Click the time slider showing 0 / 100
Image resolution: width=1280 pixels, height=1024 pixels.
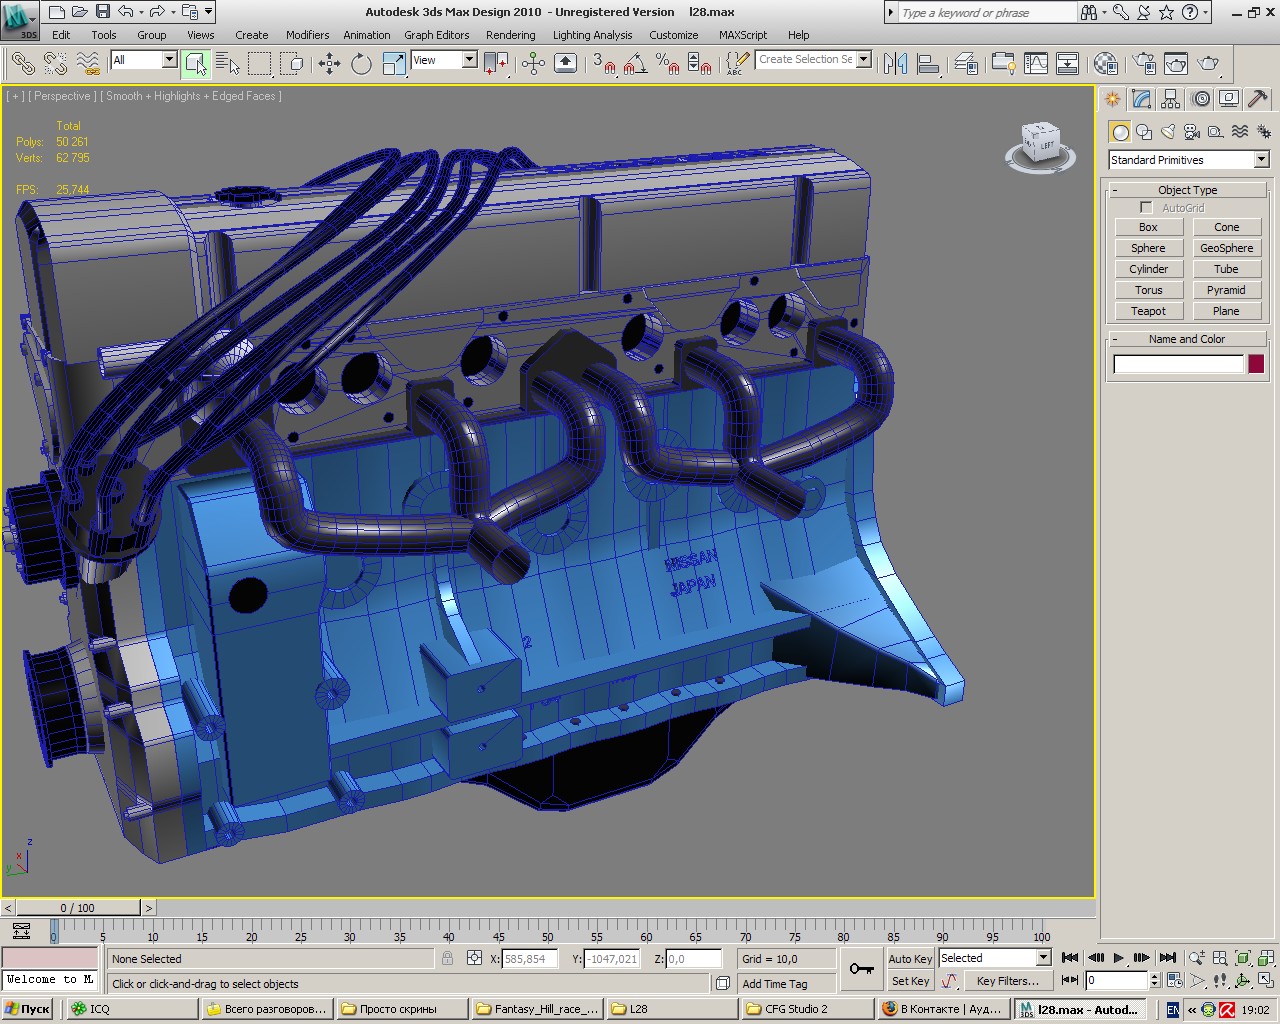[77, 908]
